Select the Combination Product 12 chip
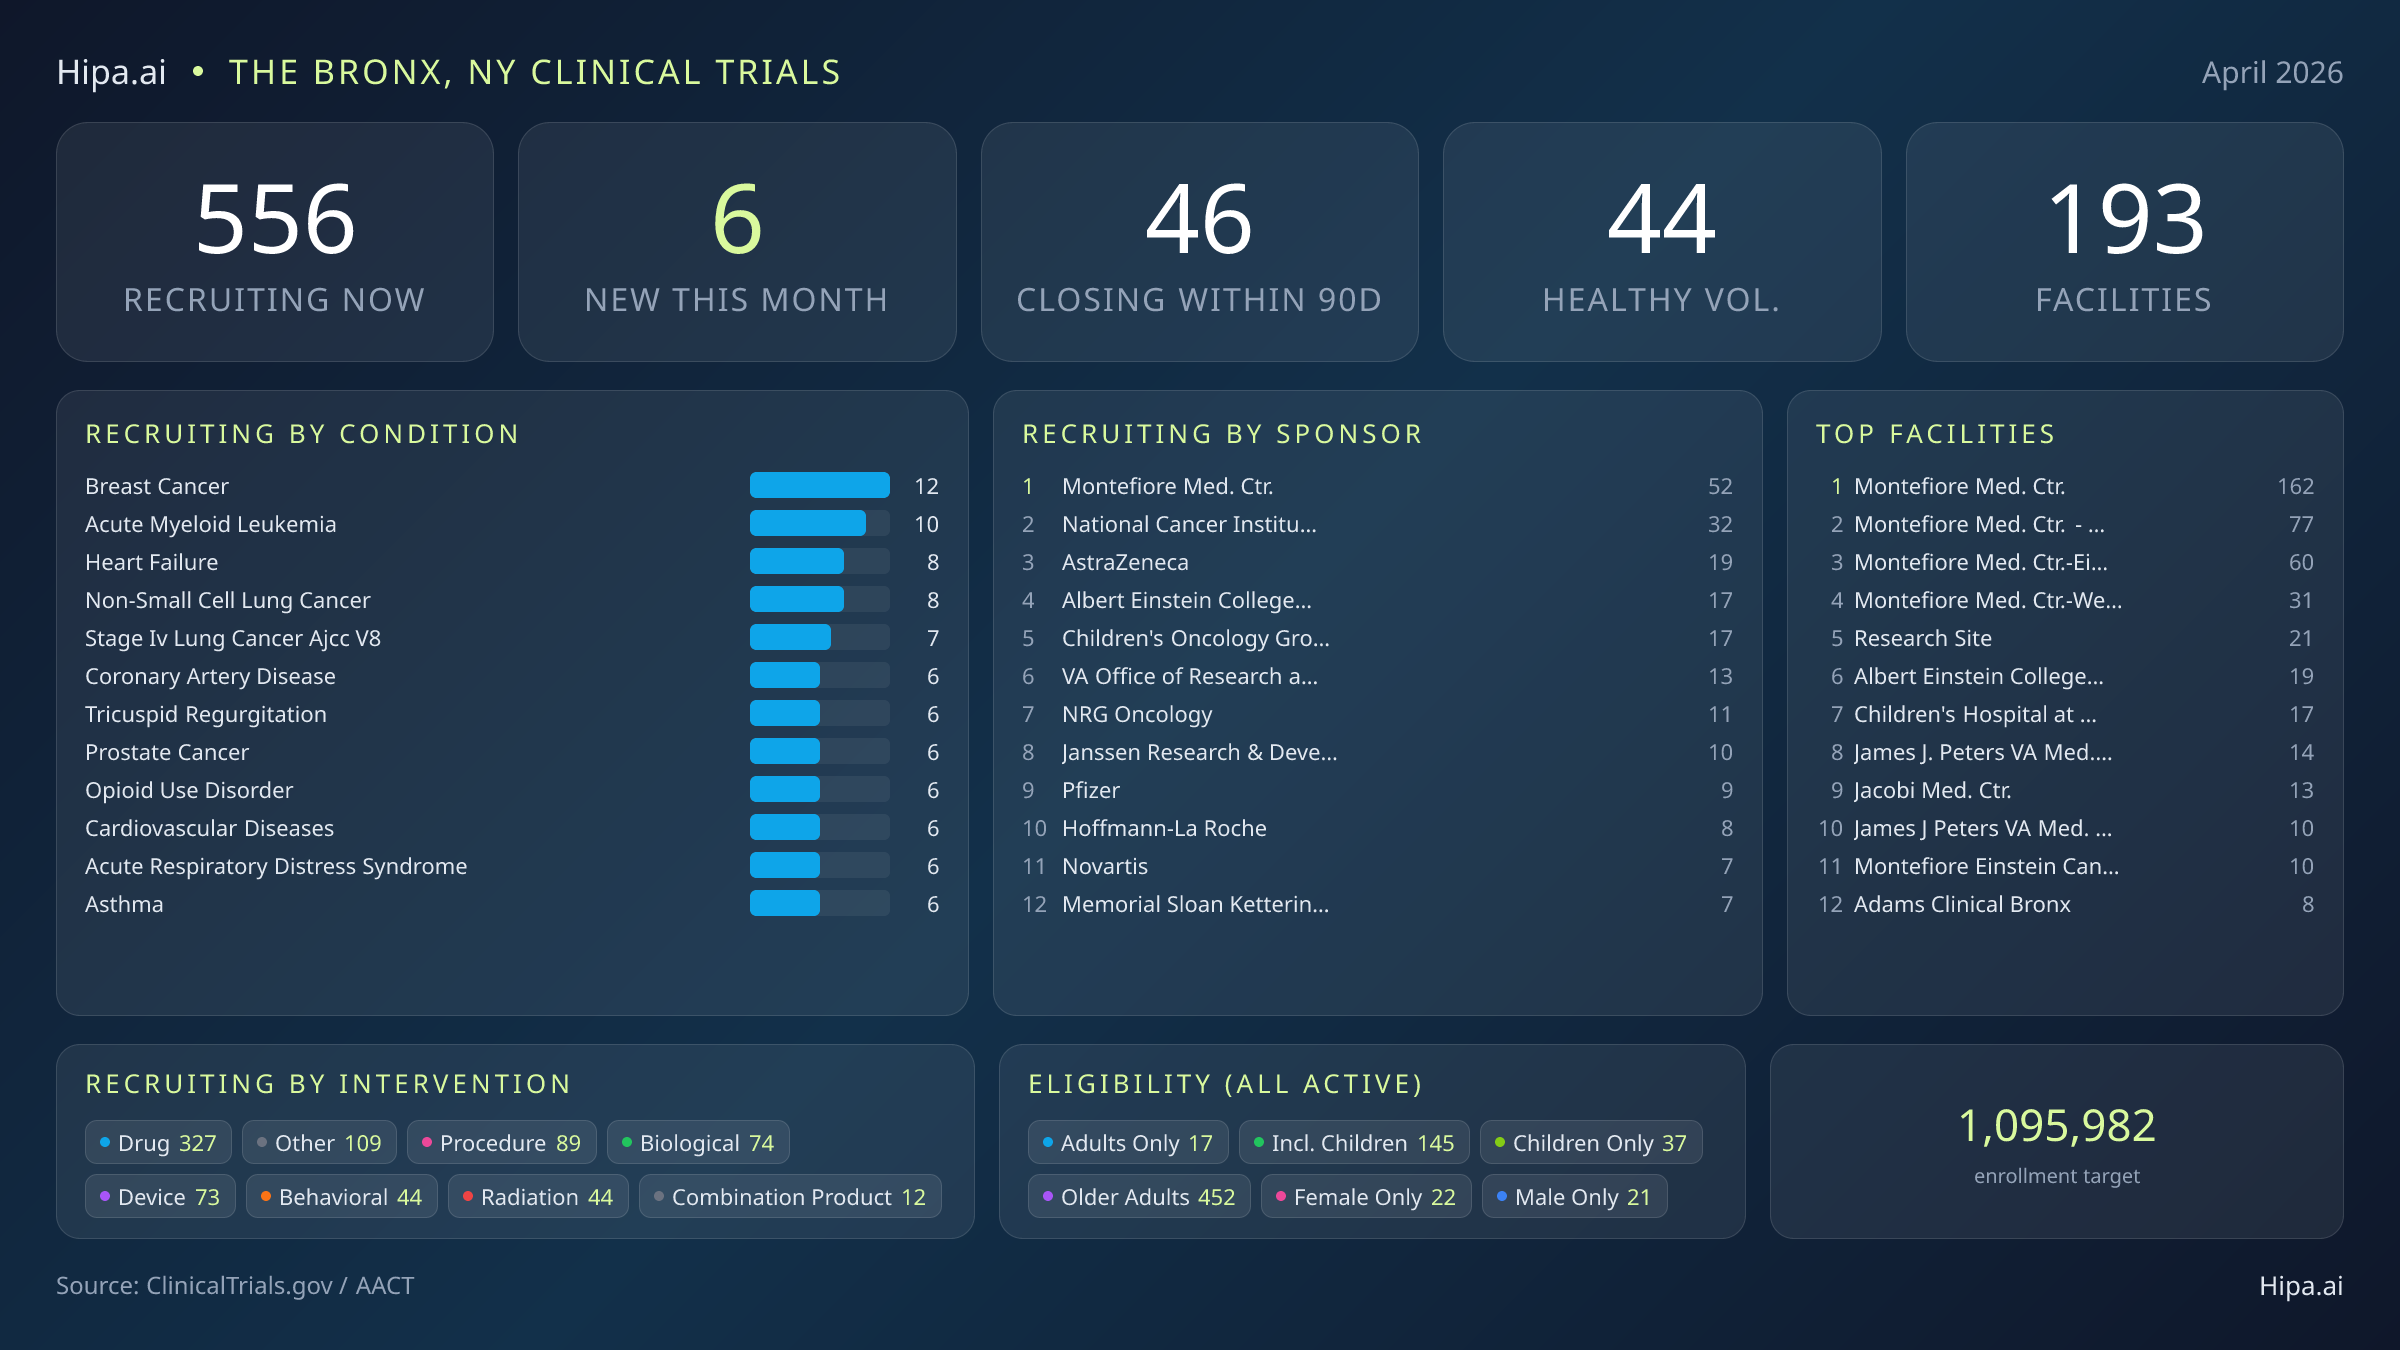Viewport: 2400px width, 1350px height. 790,1197
